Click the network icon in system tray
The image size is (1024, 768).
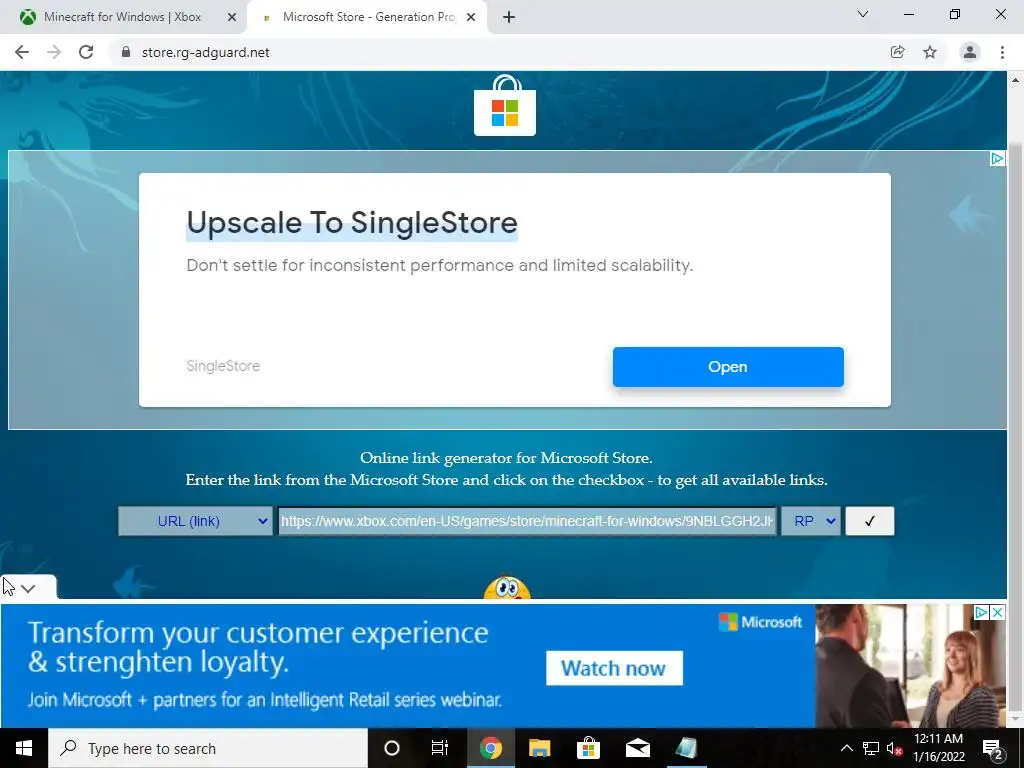tap(871, 748)
